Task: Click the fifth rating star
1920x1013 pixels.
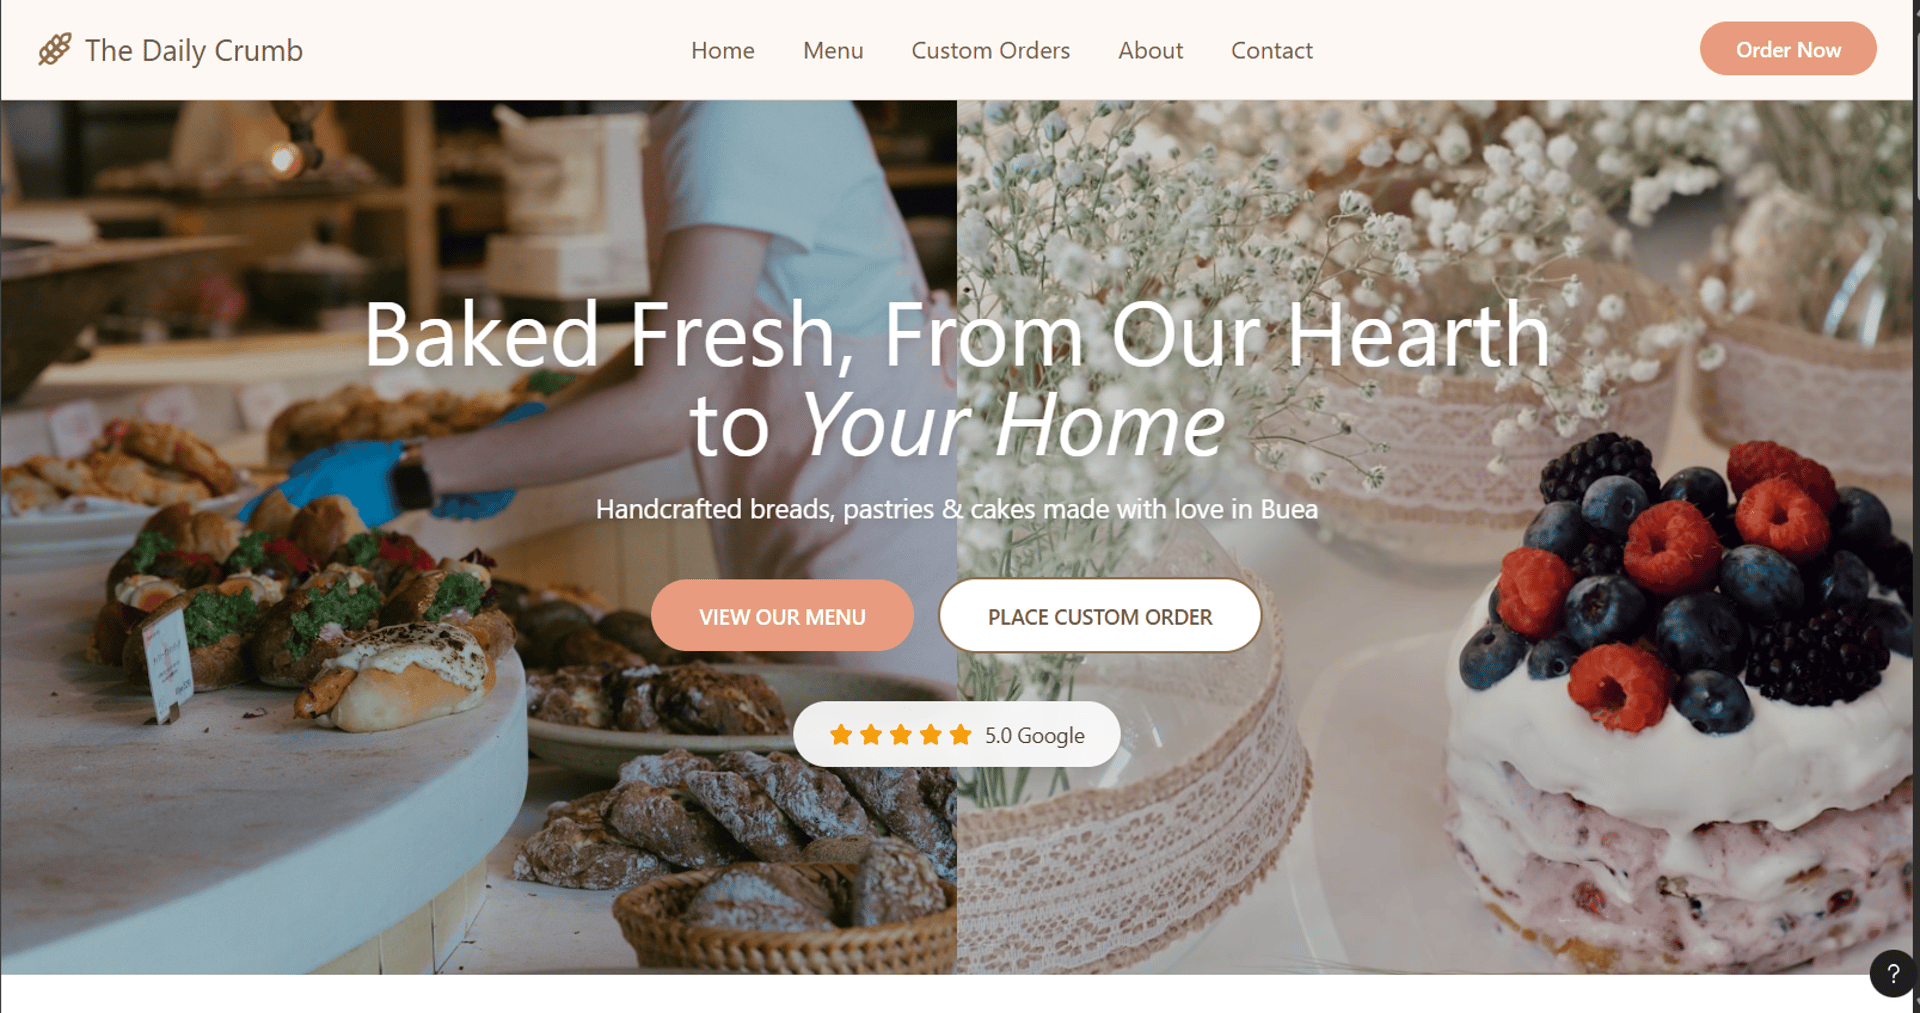Action: click(961, 735)
